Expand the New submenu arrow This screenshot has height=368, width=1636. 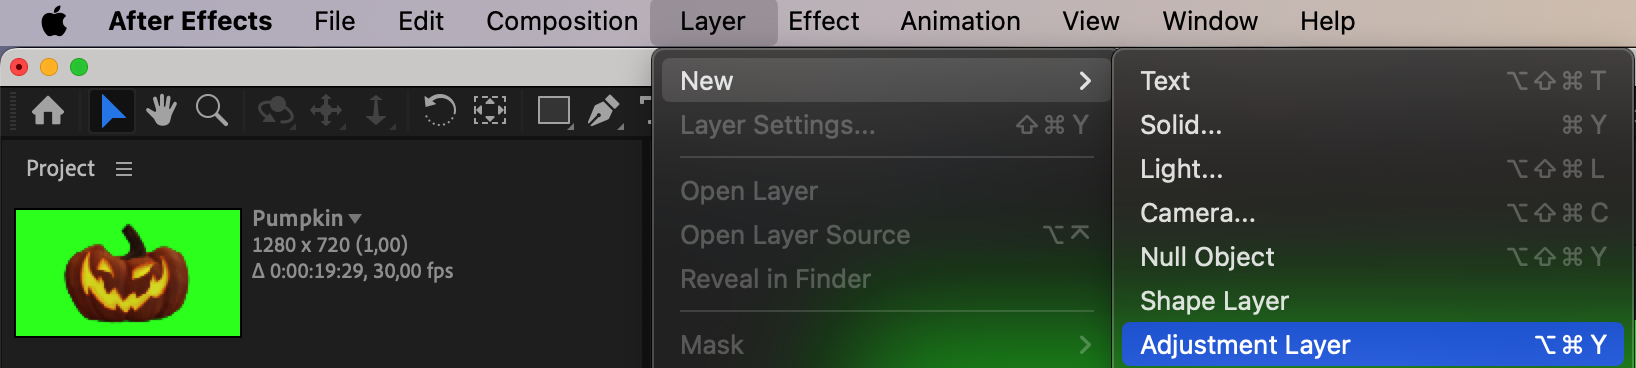(1085, 81)
